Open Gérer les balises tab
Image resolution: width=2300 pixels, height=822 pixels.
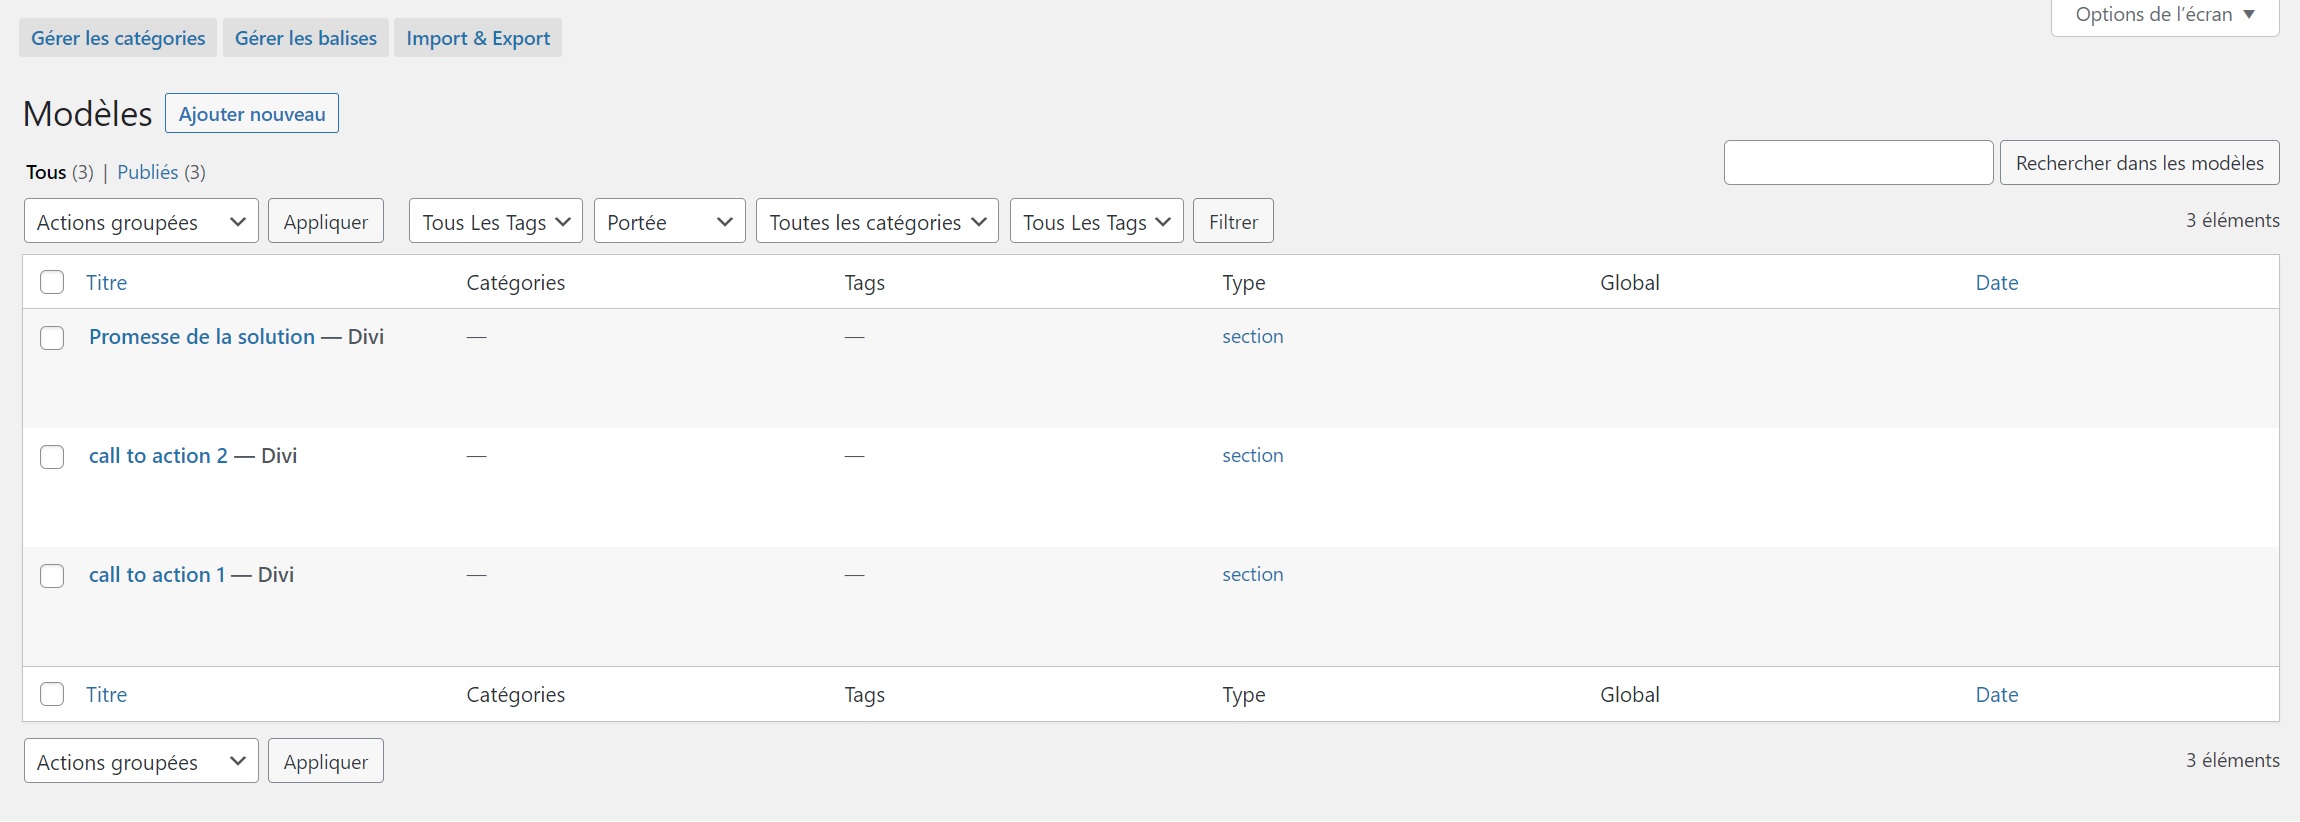coord(306,38)
